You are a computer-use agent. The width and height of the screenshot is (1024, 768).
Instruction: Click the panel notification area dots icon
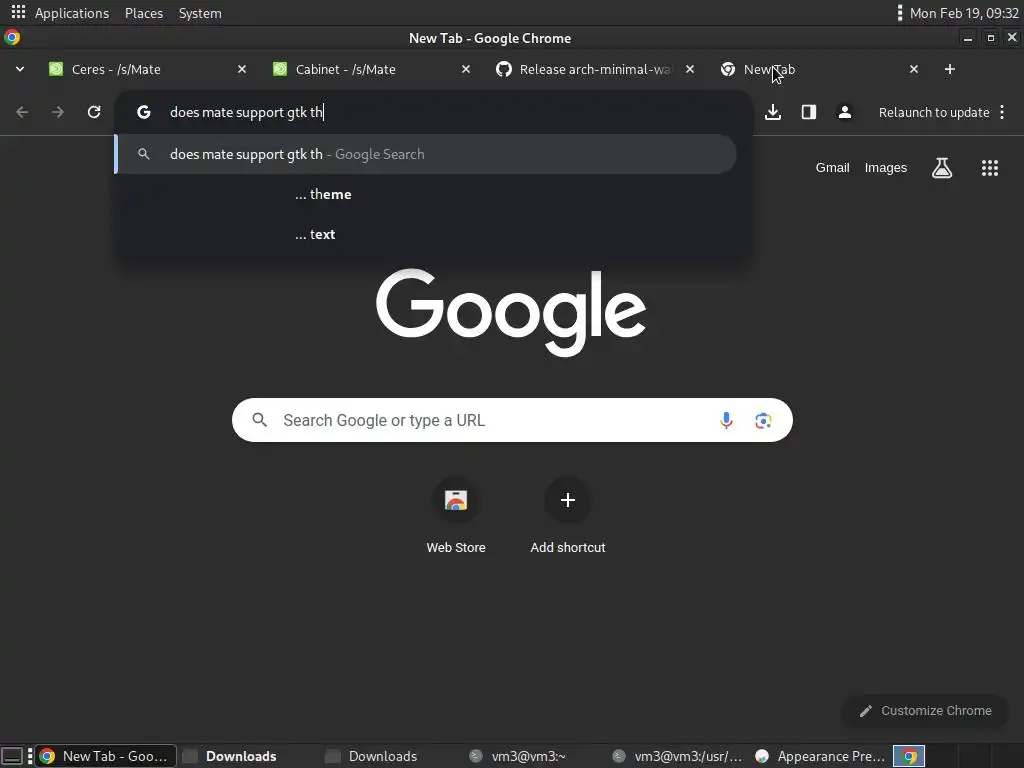(x=900, y=13)
